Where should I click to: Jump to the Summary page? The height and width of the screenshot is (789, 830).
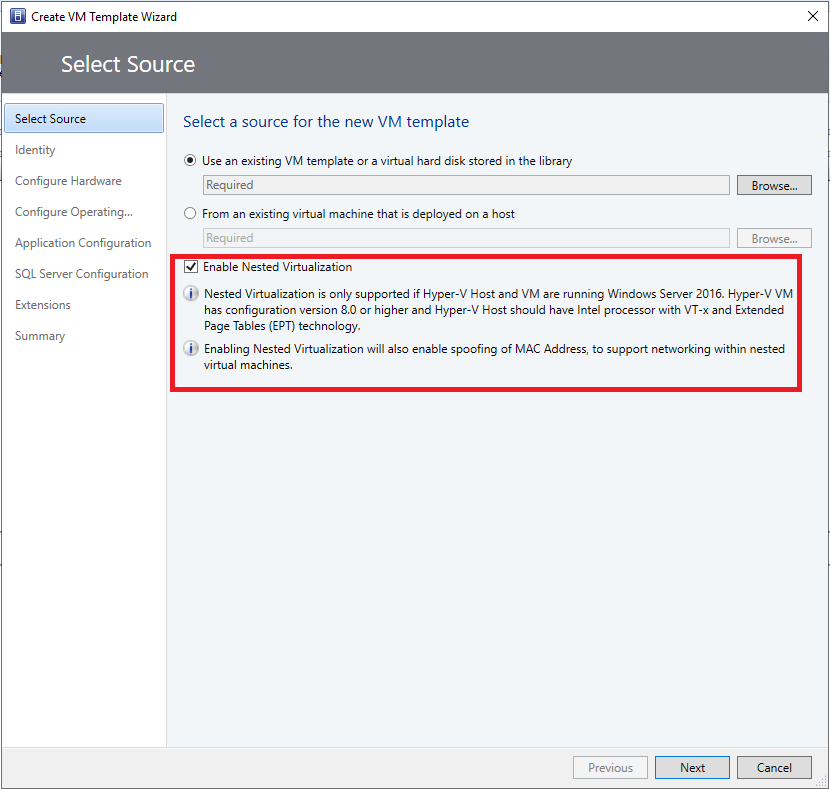40,336
